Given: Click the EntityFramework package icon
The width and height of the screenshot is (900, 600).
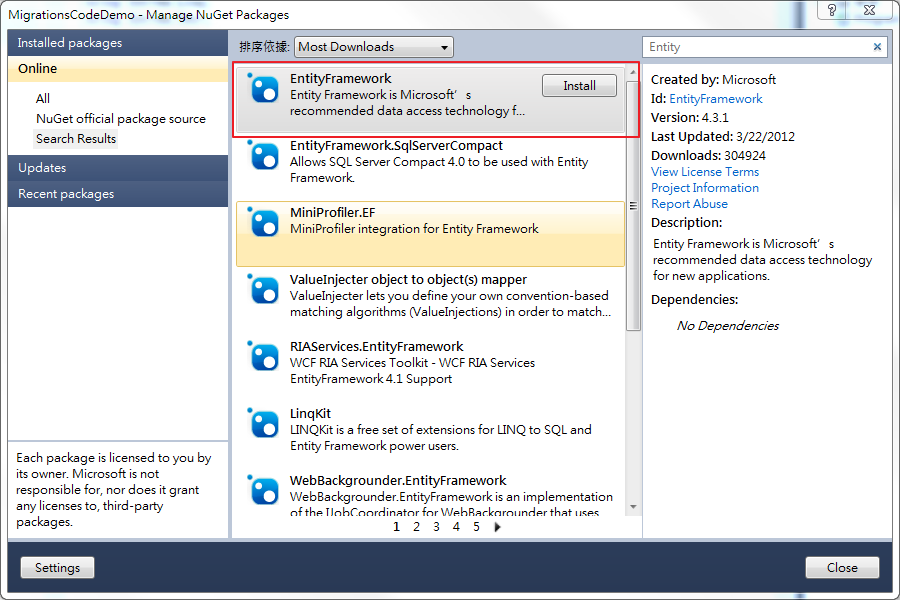Looking at the screenshot, I should point(264,88).
